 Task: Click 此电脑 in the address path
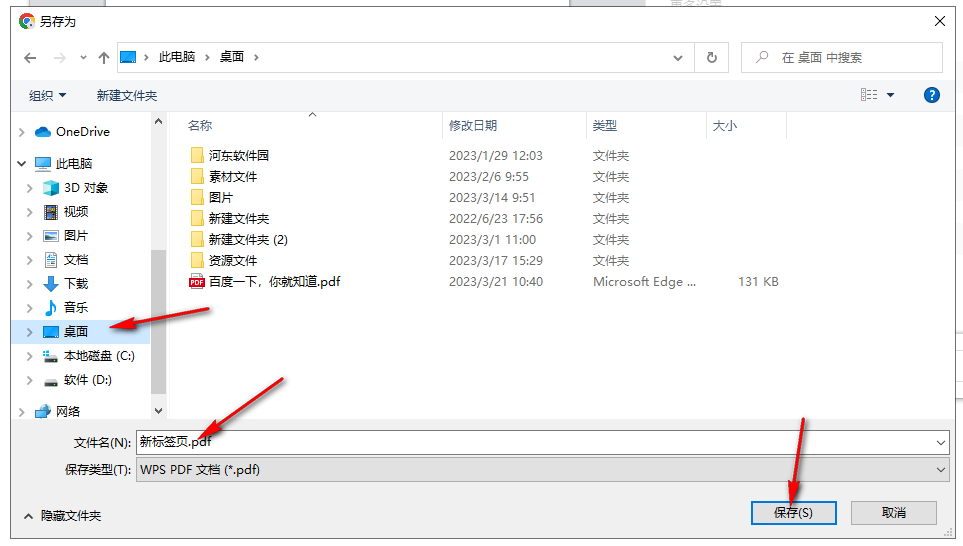click(177, 57)
